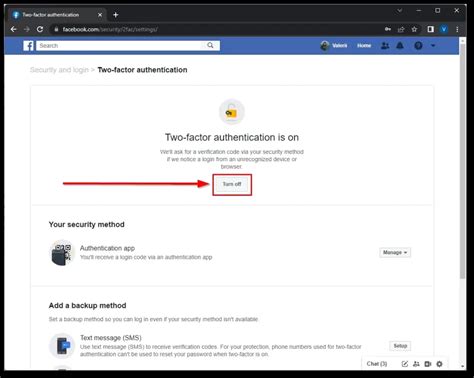Go to Security and login breadcrumb
474x378 pixels.
pos(59,70)
